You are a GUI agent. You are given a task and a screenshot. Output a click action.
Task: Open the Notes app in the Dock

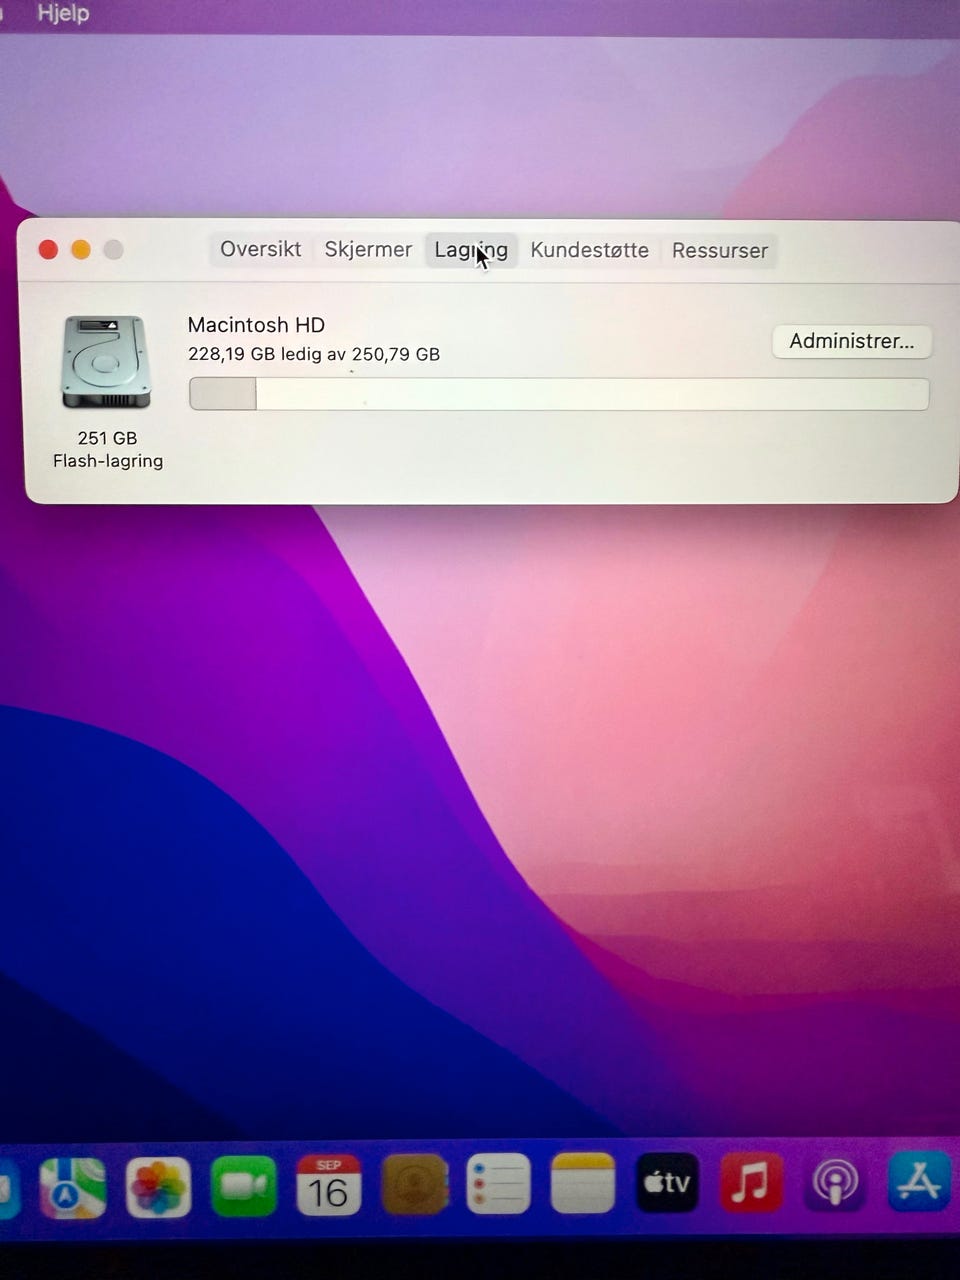pos(583,1183)
